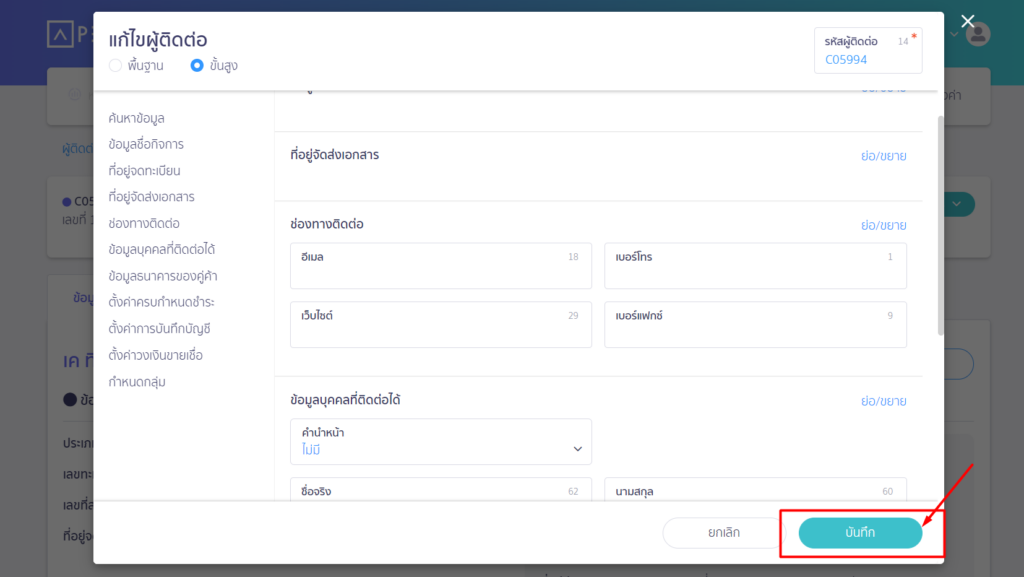Collapse the ที่อยู่จัดส่งเอกสาร section
The image size is (1024, 577).
pos(883,156)
